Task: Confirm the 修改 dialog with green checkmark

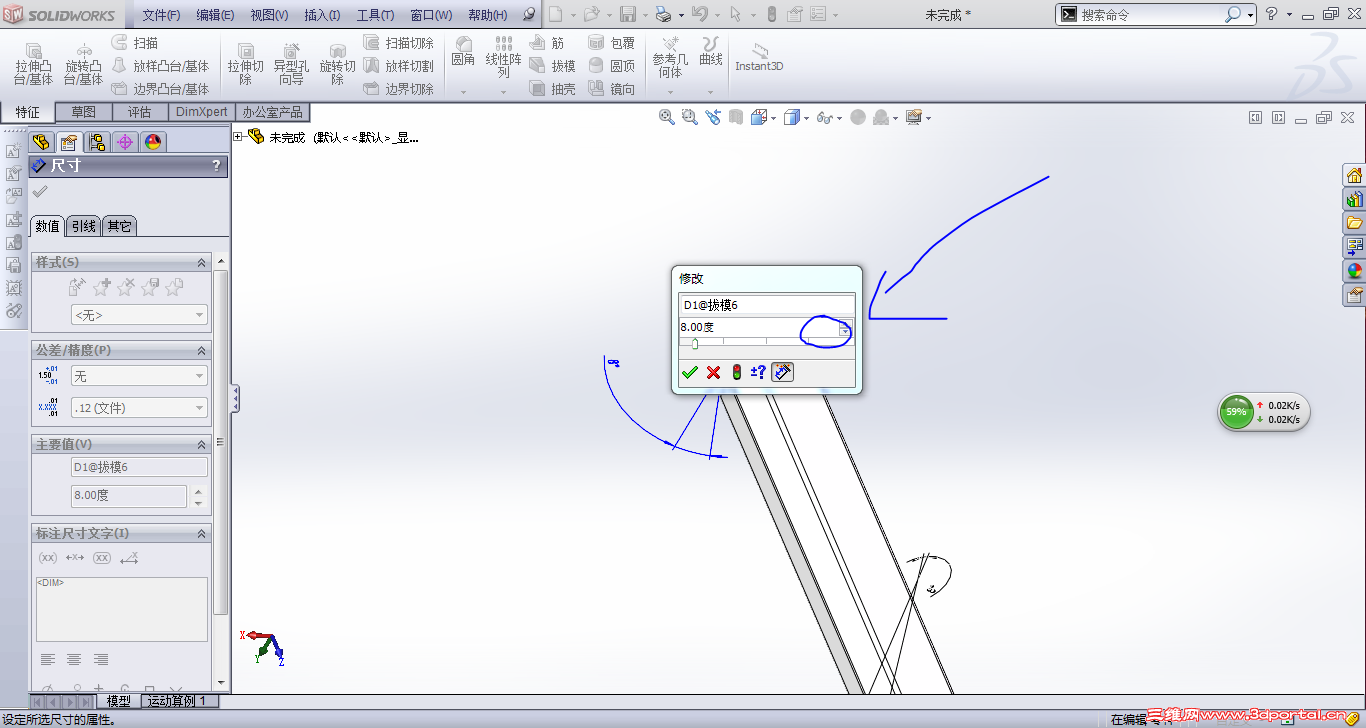Action: tap(689, 373)
